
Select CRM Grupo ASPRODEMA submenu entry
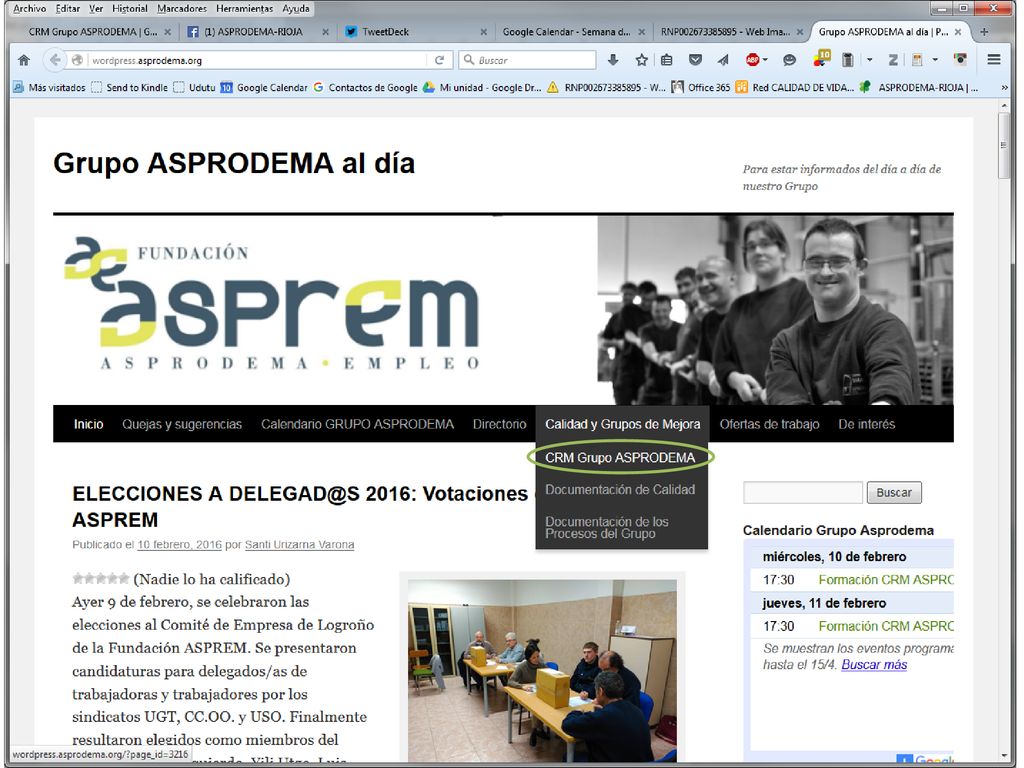point(620,458)
